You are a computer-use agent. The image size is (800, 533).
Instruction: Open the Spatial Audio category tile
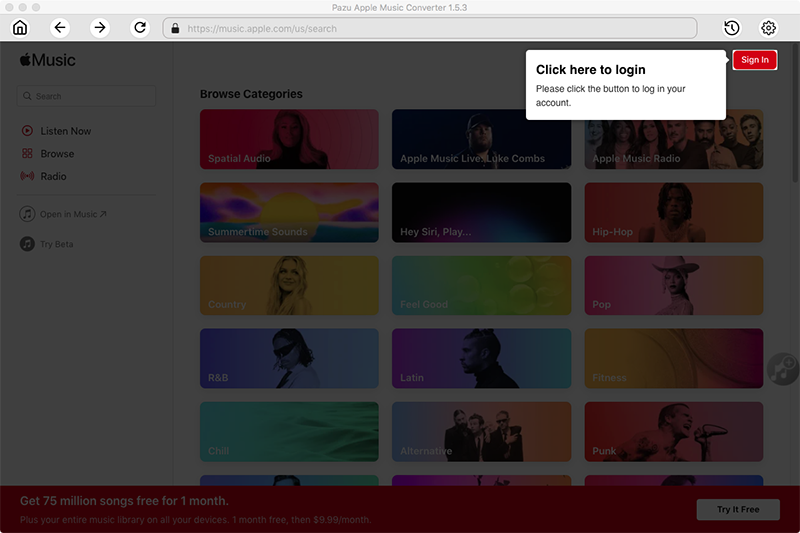click(x=289, y=139)
